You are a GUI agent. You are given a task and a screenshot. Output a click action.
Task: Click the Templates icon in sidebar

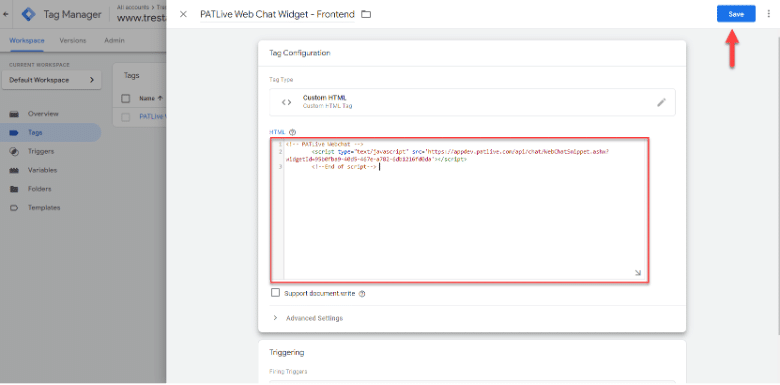tap(14, 208)
